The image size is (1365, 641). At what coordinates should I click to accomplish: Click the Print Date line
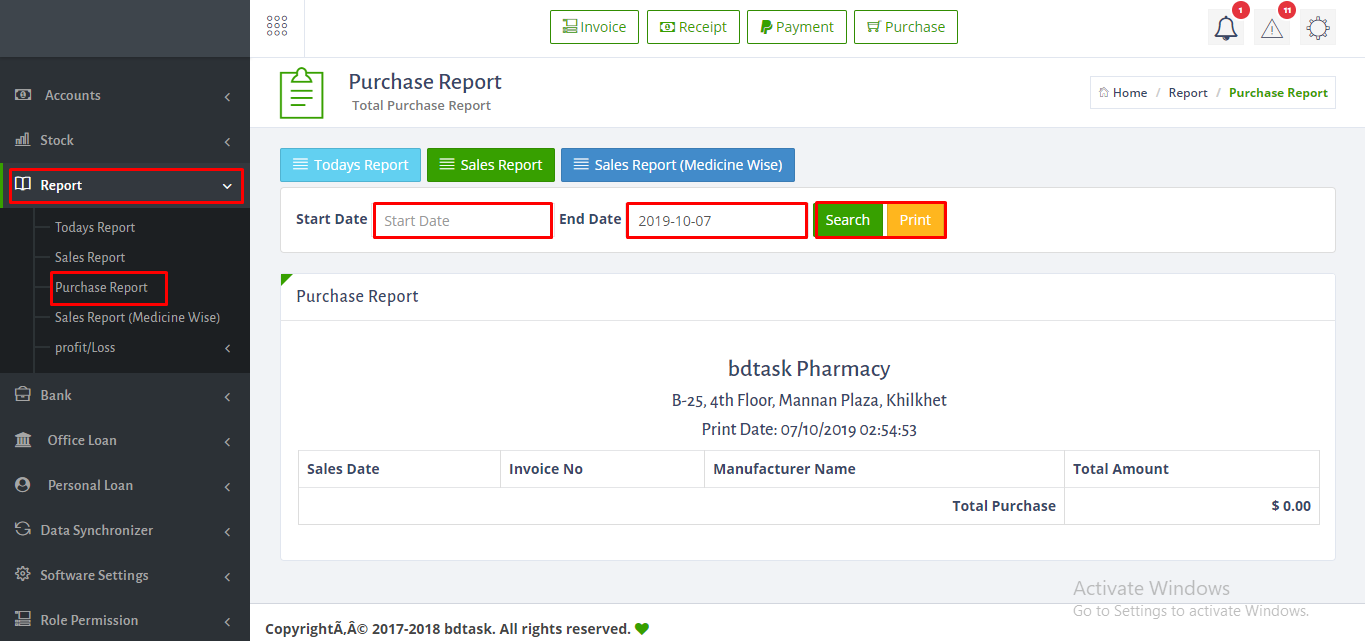(x=809, y=430)
